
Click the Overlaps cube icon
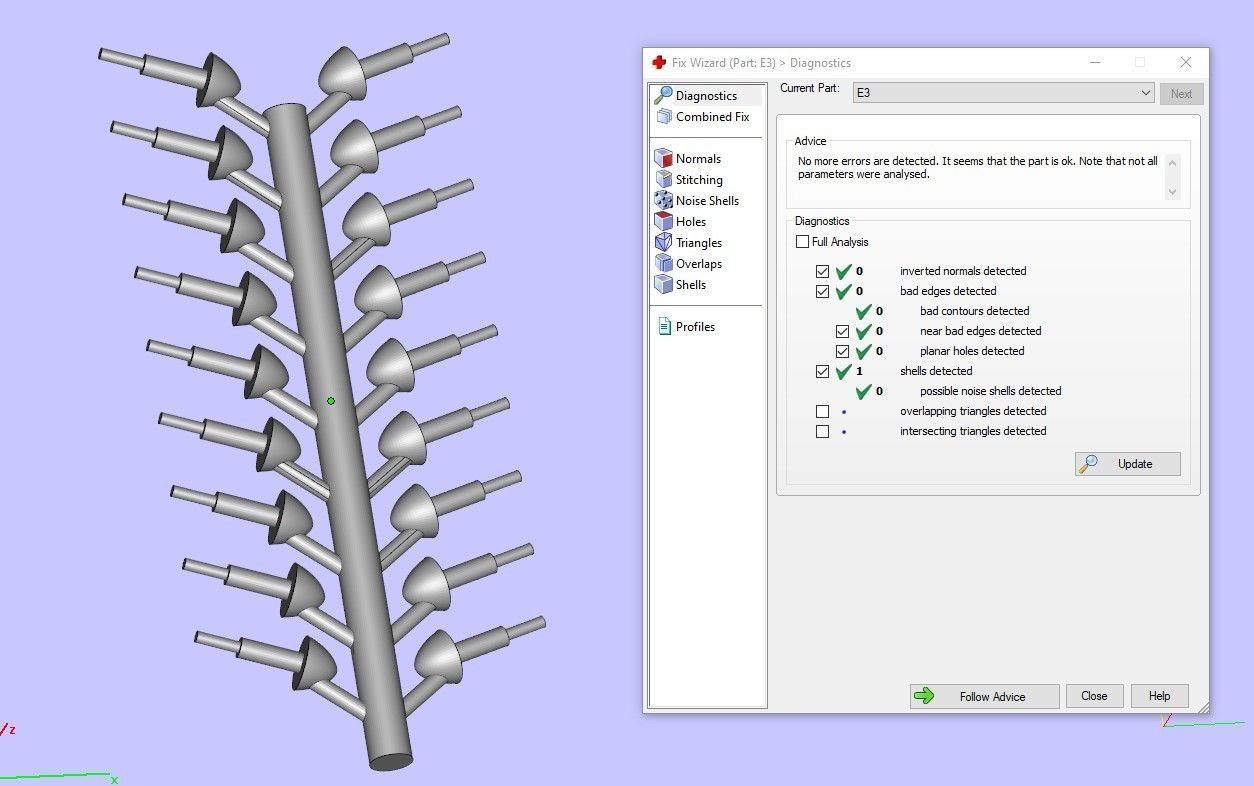[663, 263]
